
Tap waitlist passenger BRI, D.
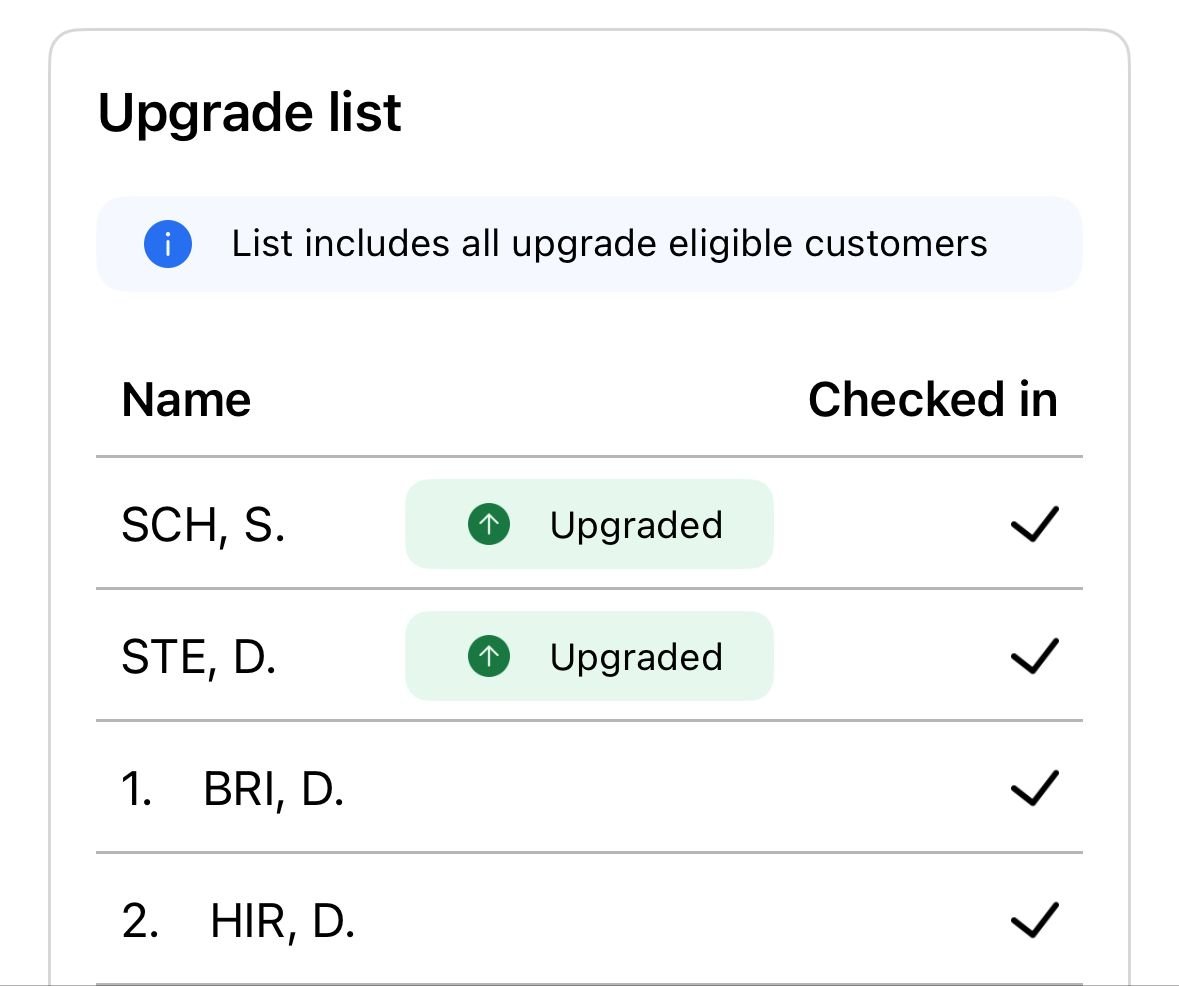point(273,790)
